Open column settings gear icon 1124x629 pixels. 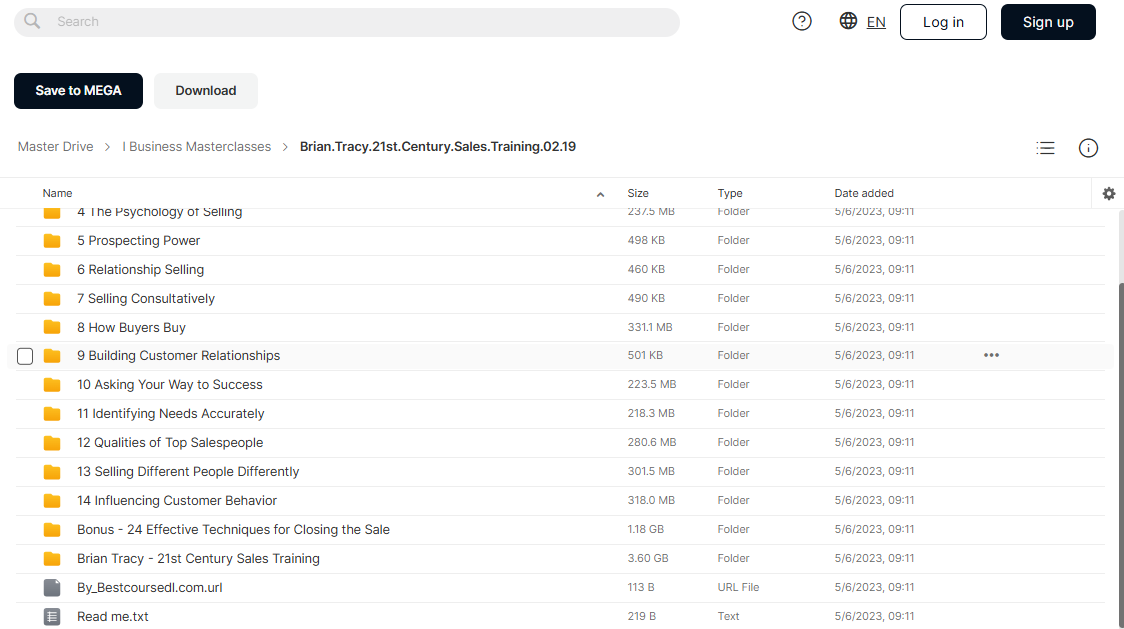[x=1109, y=194]
